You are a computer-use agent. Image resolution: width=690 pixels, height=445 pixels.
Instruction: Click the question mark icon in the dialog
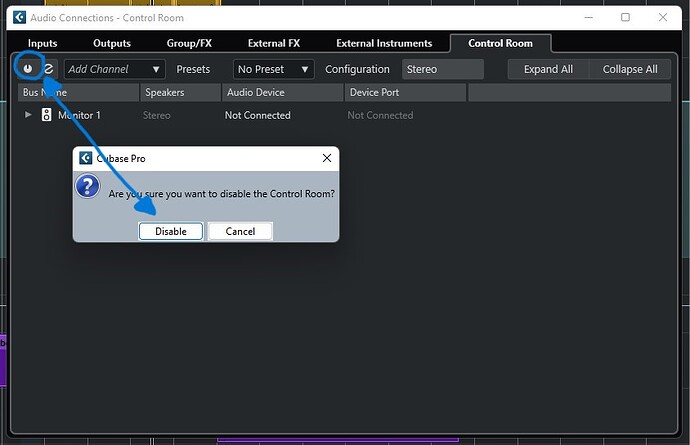pos(88,186)
